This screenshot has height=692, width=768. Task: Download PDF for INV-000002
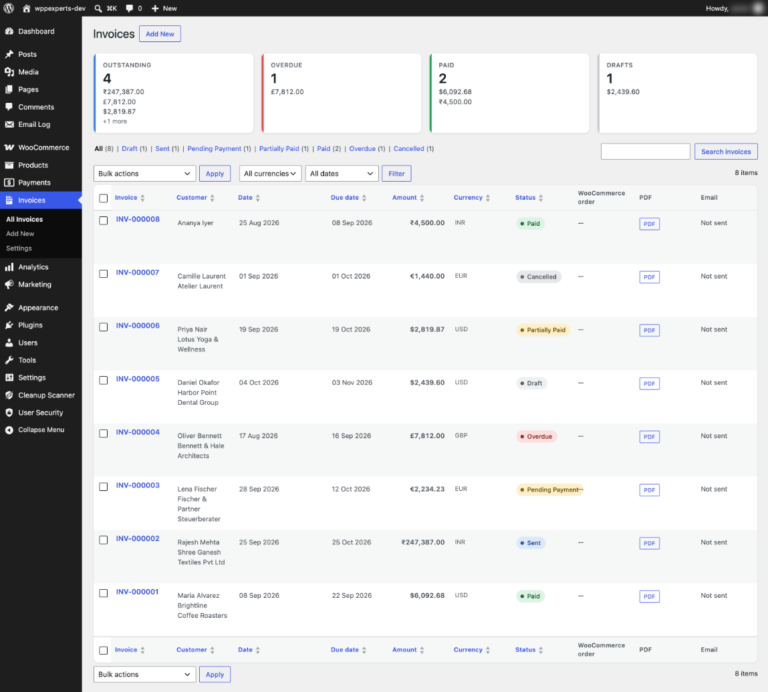pyautogui.click(x=649, y=543)
